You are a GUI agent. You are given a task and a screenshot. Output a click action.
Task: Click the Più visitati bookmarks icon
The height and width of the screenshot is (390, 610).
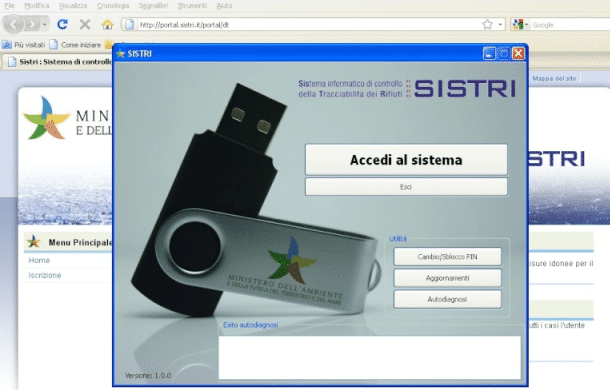click(7, 45)
